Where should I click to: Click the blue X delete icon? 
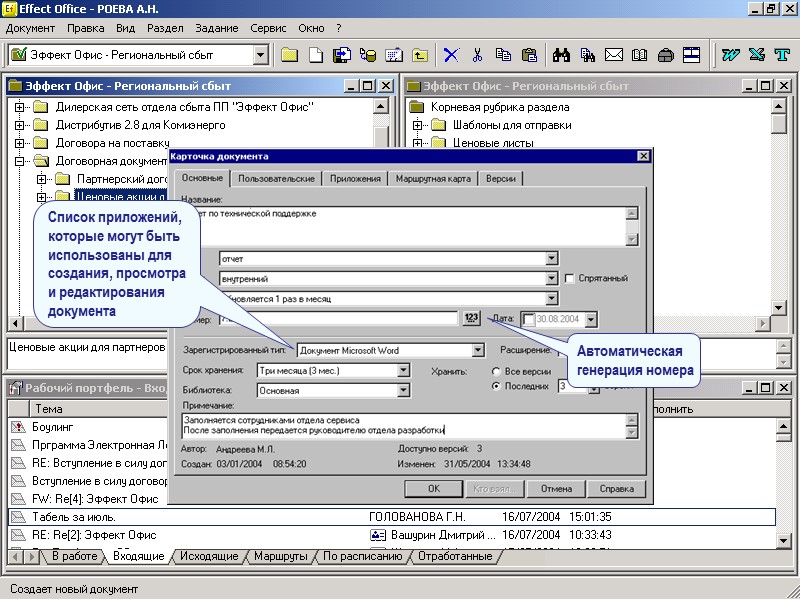451,55
